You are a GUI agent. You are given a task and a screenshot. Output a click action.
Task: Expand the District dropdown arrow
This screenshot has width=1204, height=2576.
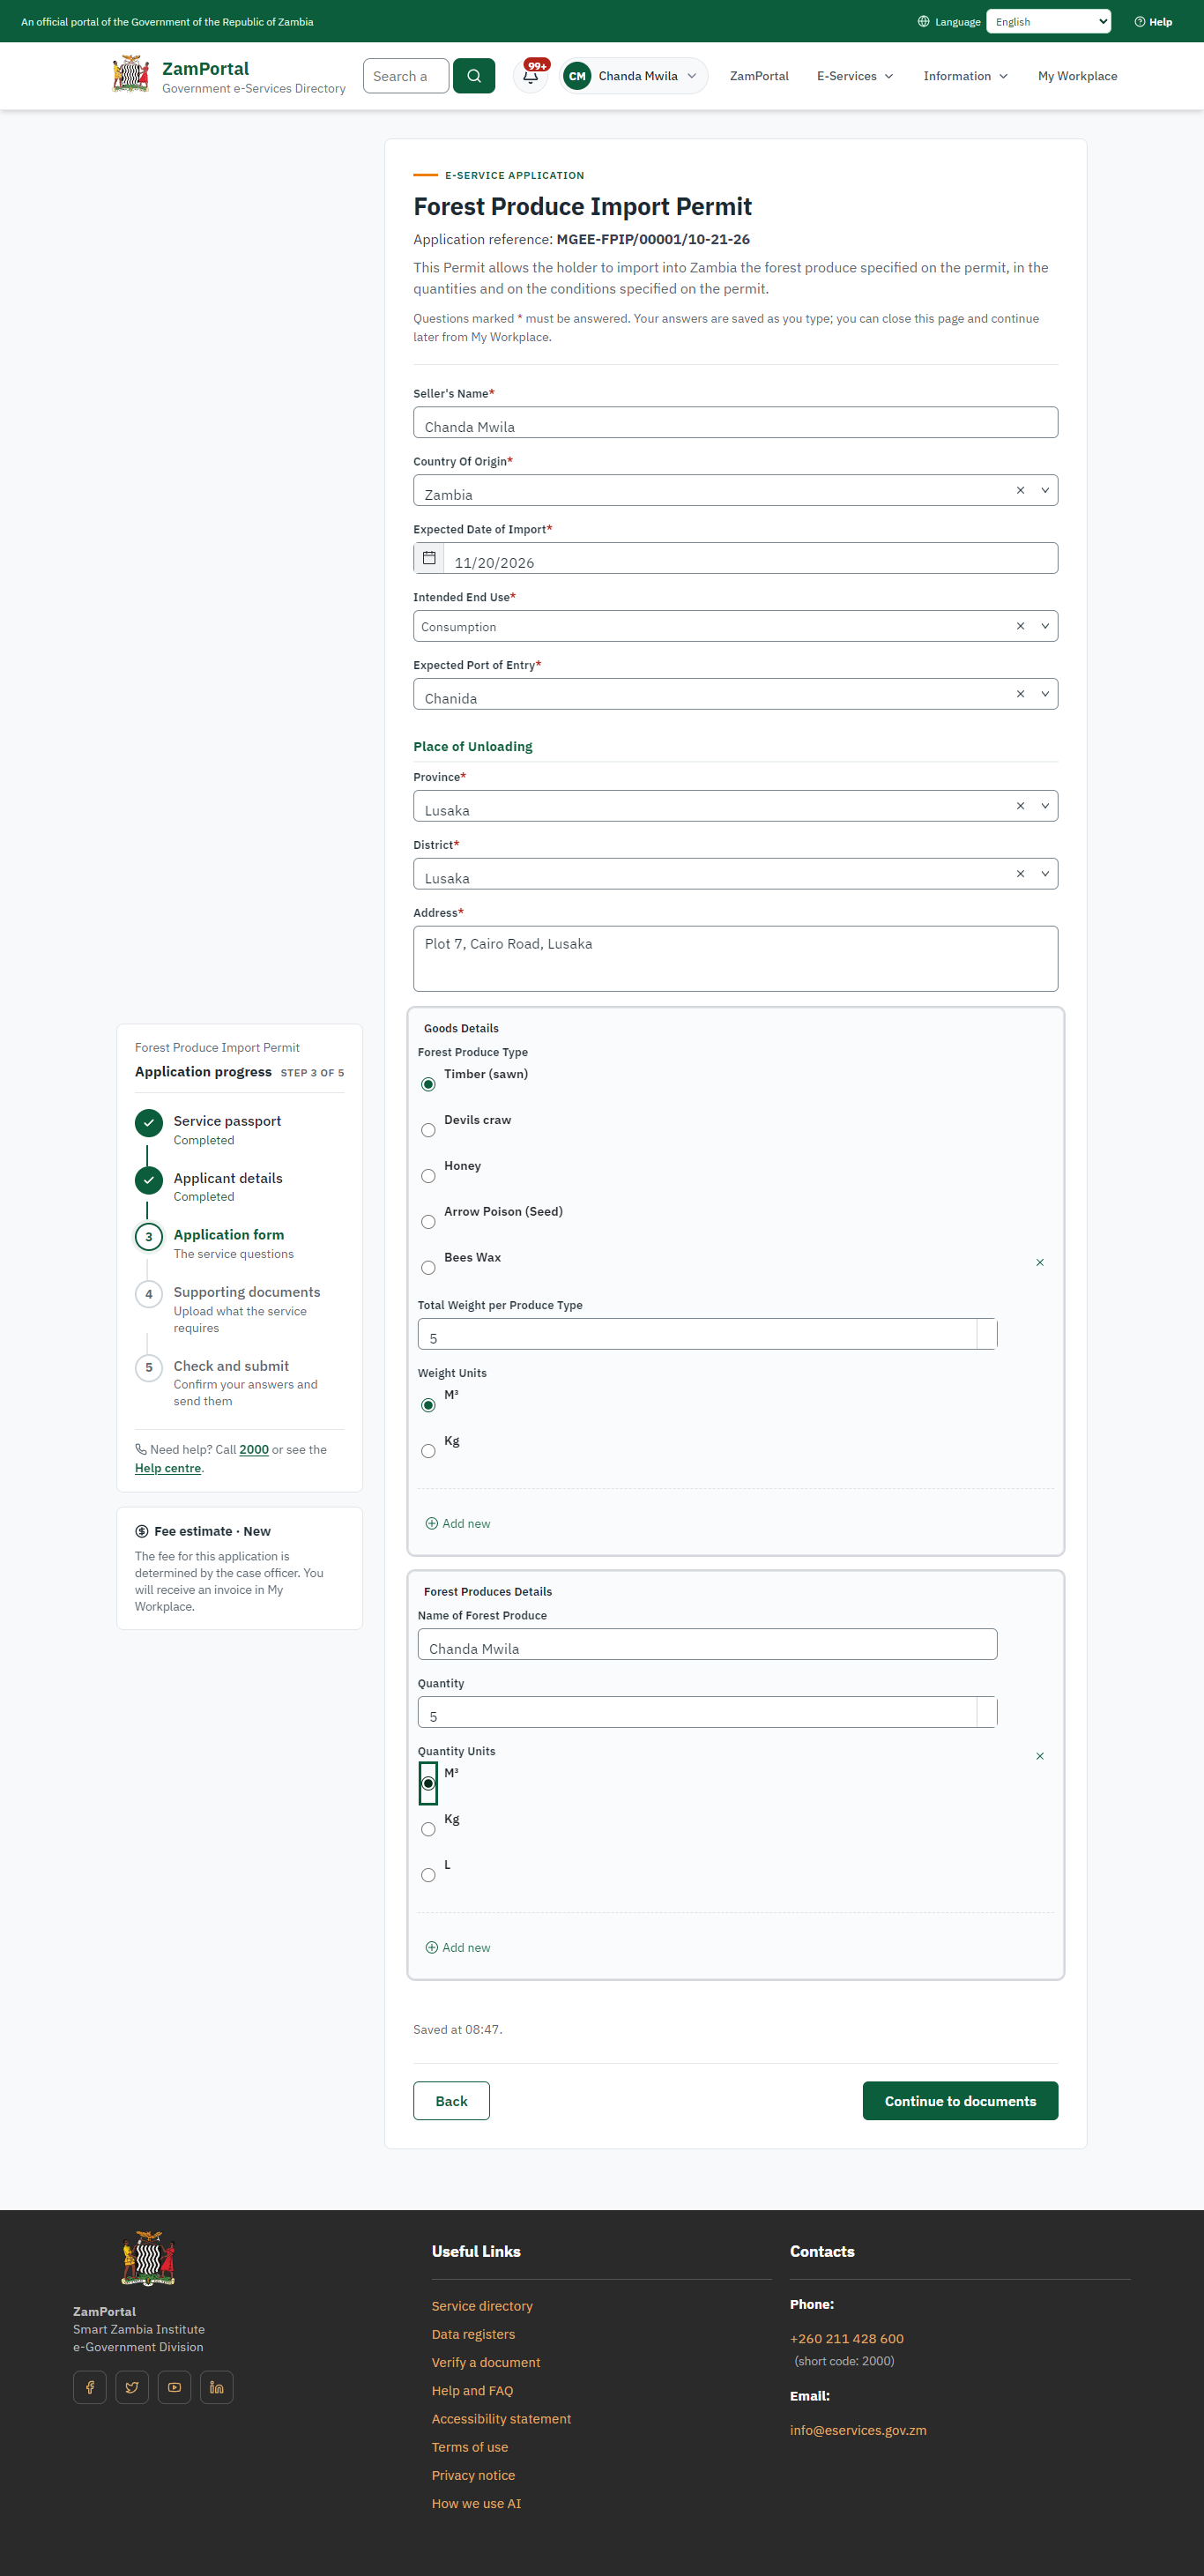tap(1045, 874)
